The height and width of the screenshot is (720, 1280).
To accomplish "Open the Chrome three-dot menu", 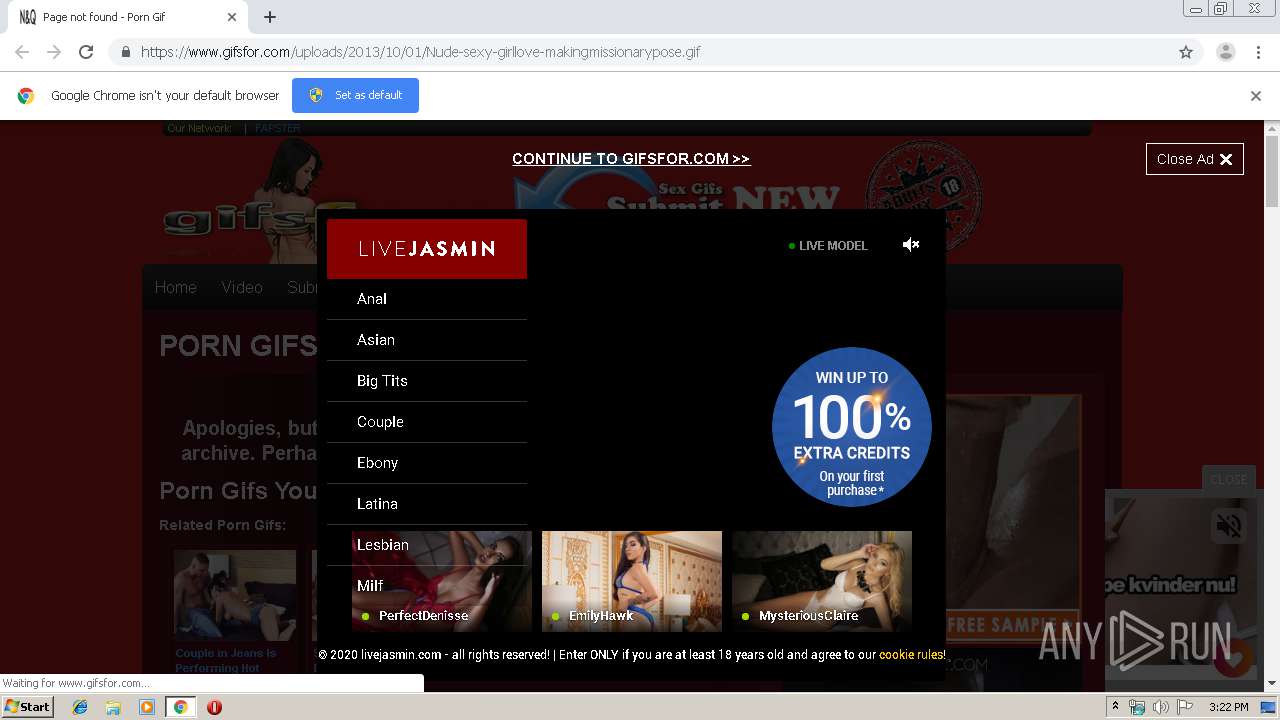I will pyautogui.click(x=1258, y=52).
